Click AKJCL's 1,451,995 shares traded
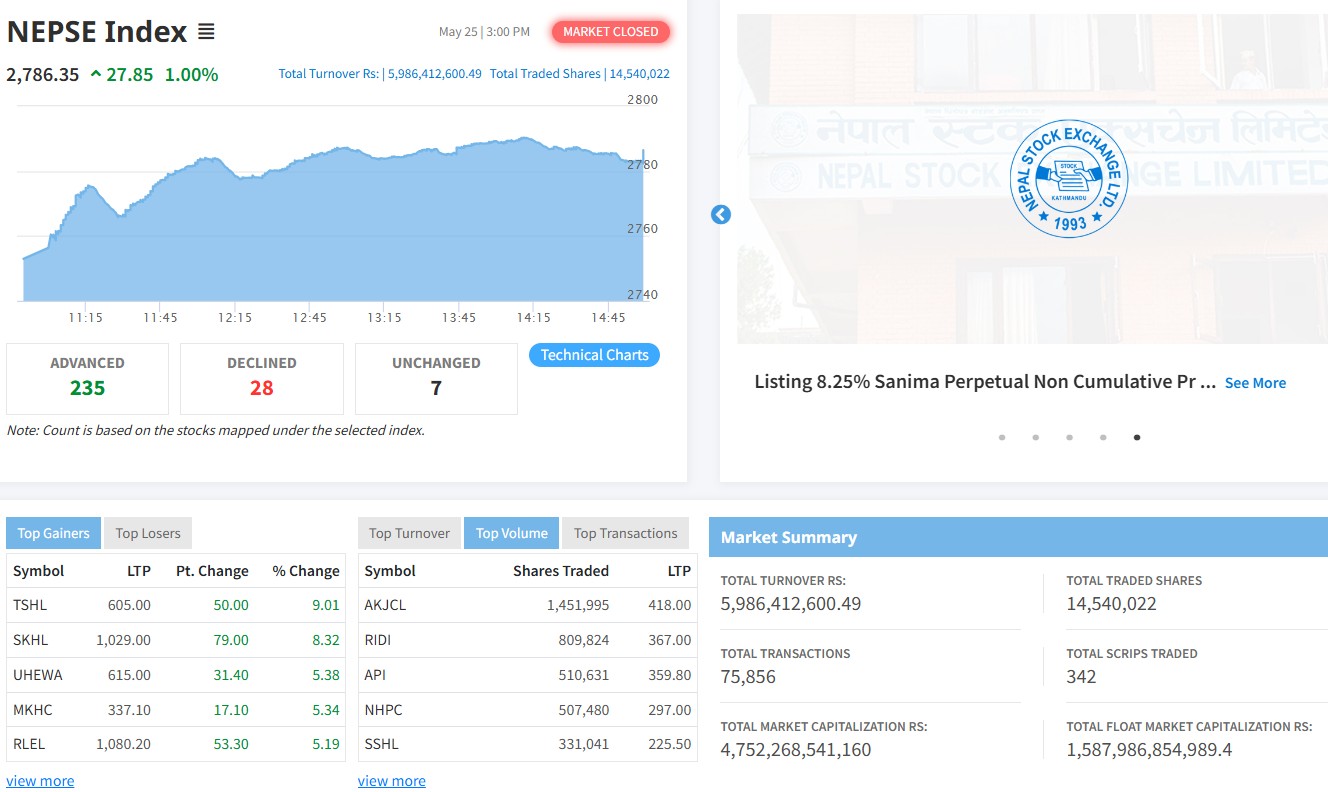 click(578, 605)
